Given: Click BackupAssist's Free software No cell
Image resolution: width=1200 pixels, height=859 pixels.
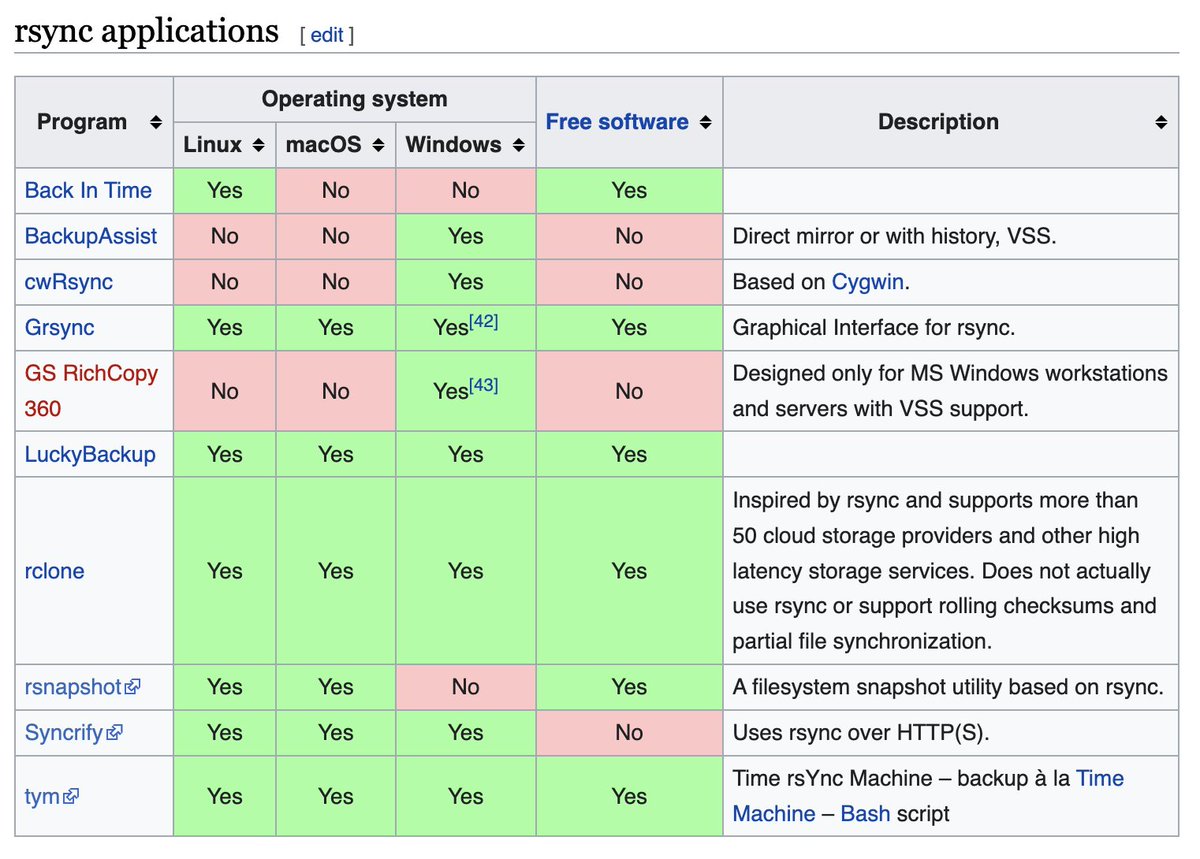Looking at the screenshot, I should click(629, 236).
